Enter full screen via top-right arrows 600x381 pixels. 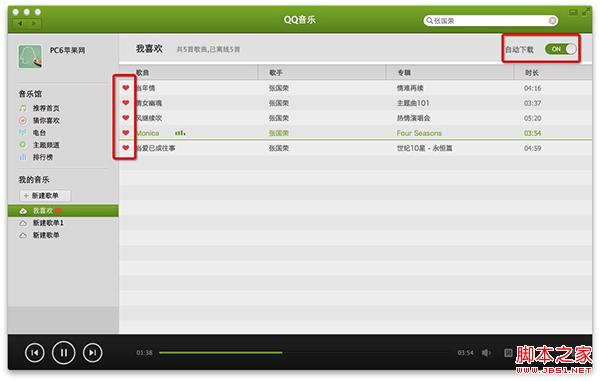[x=586, y=12]
